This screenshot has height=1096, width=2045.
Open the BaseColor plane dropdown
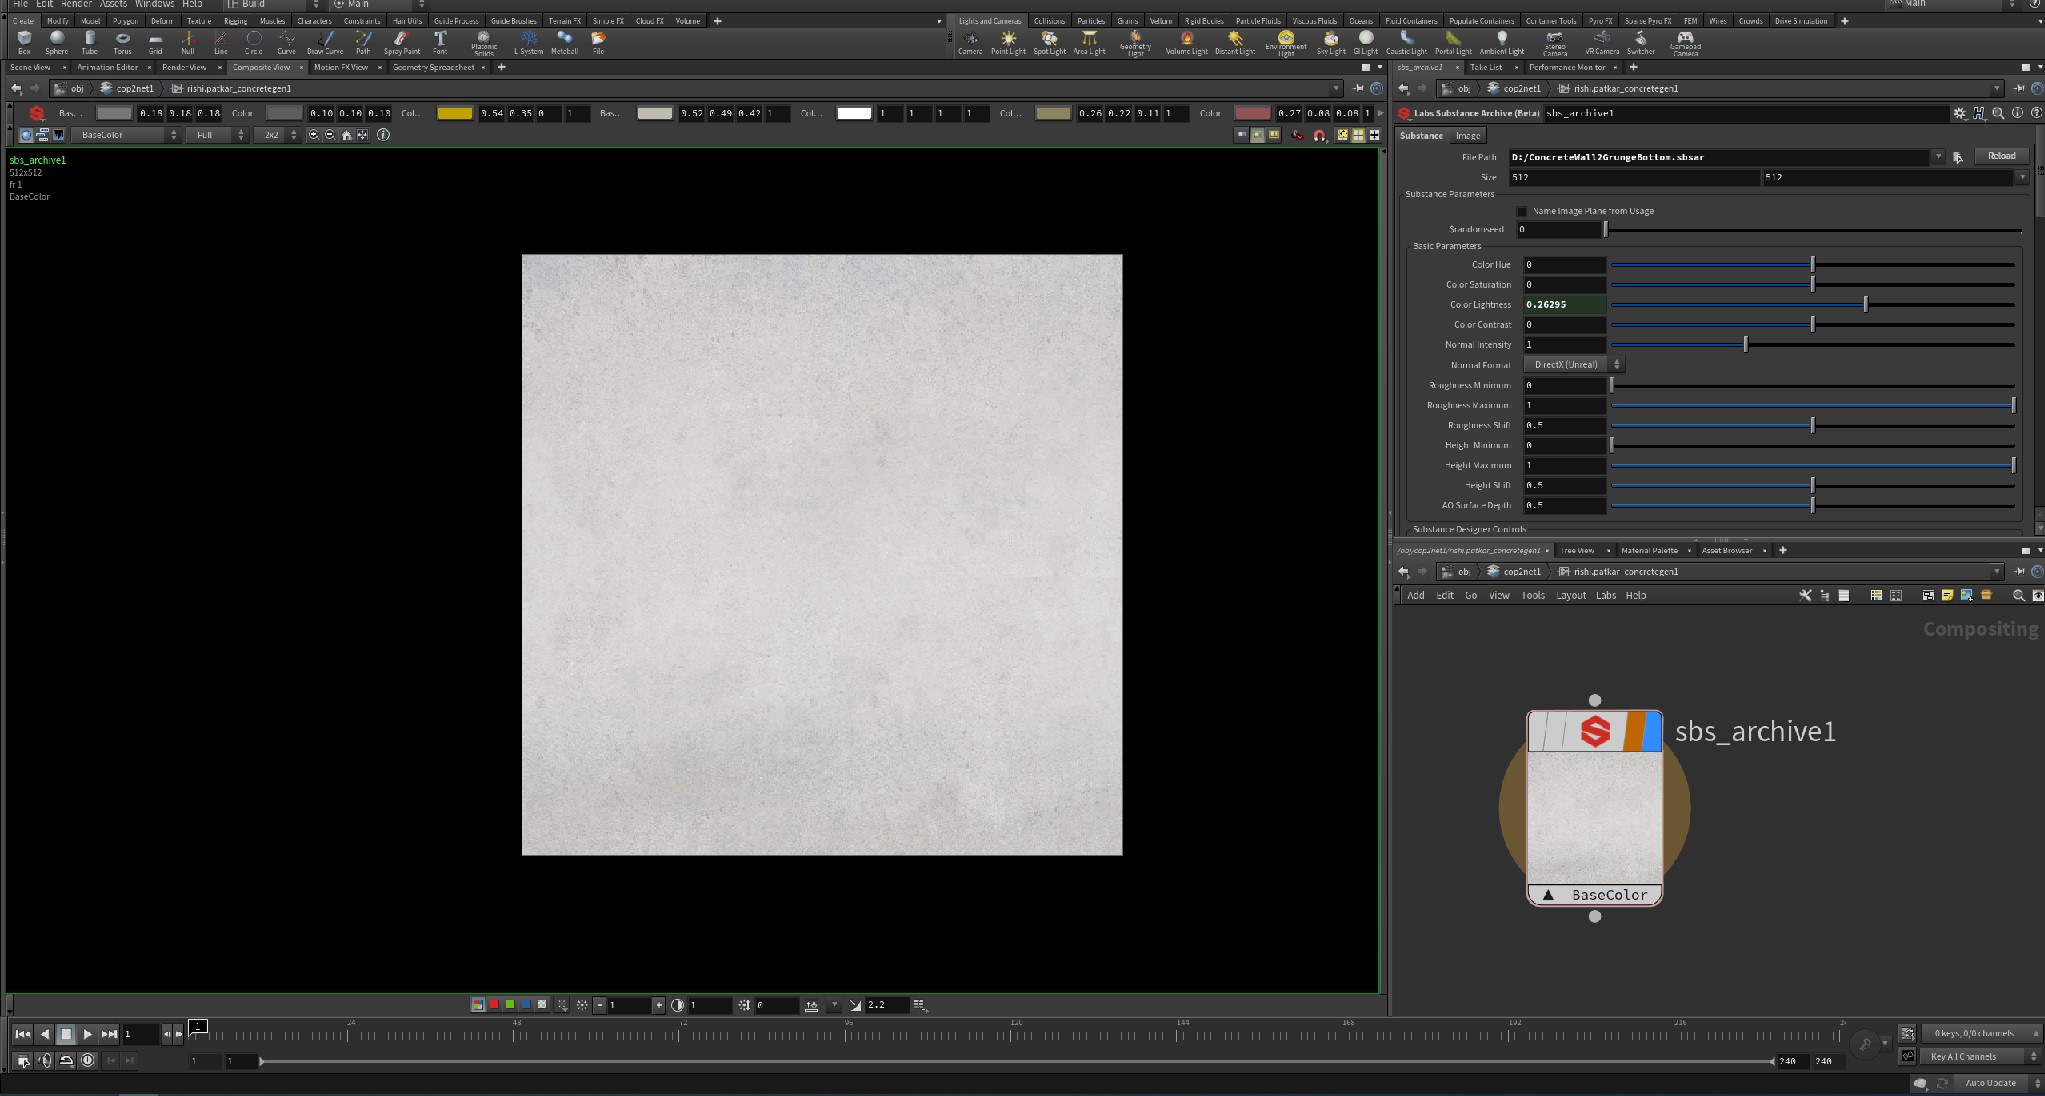click(124, 135)
